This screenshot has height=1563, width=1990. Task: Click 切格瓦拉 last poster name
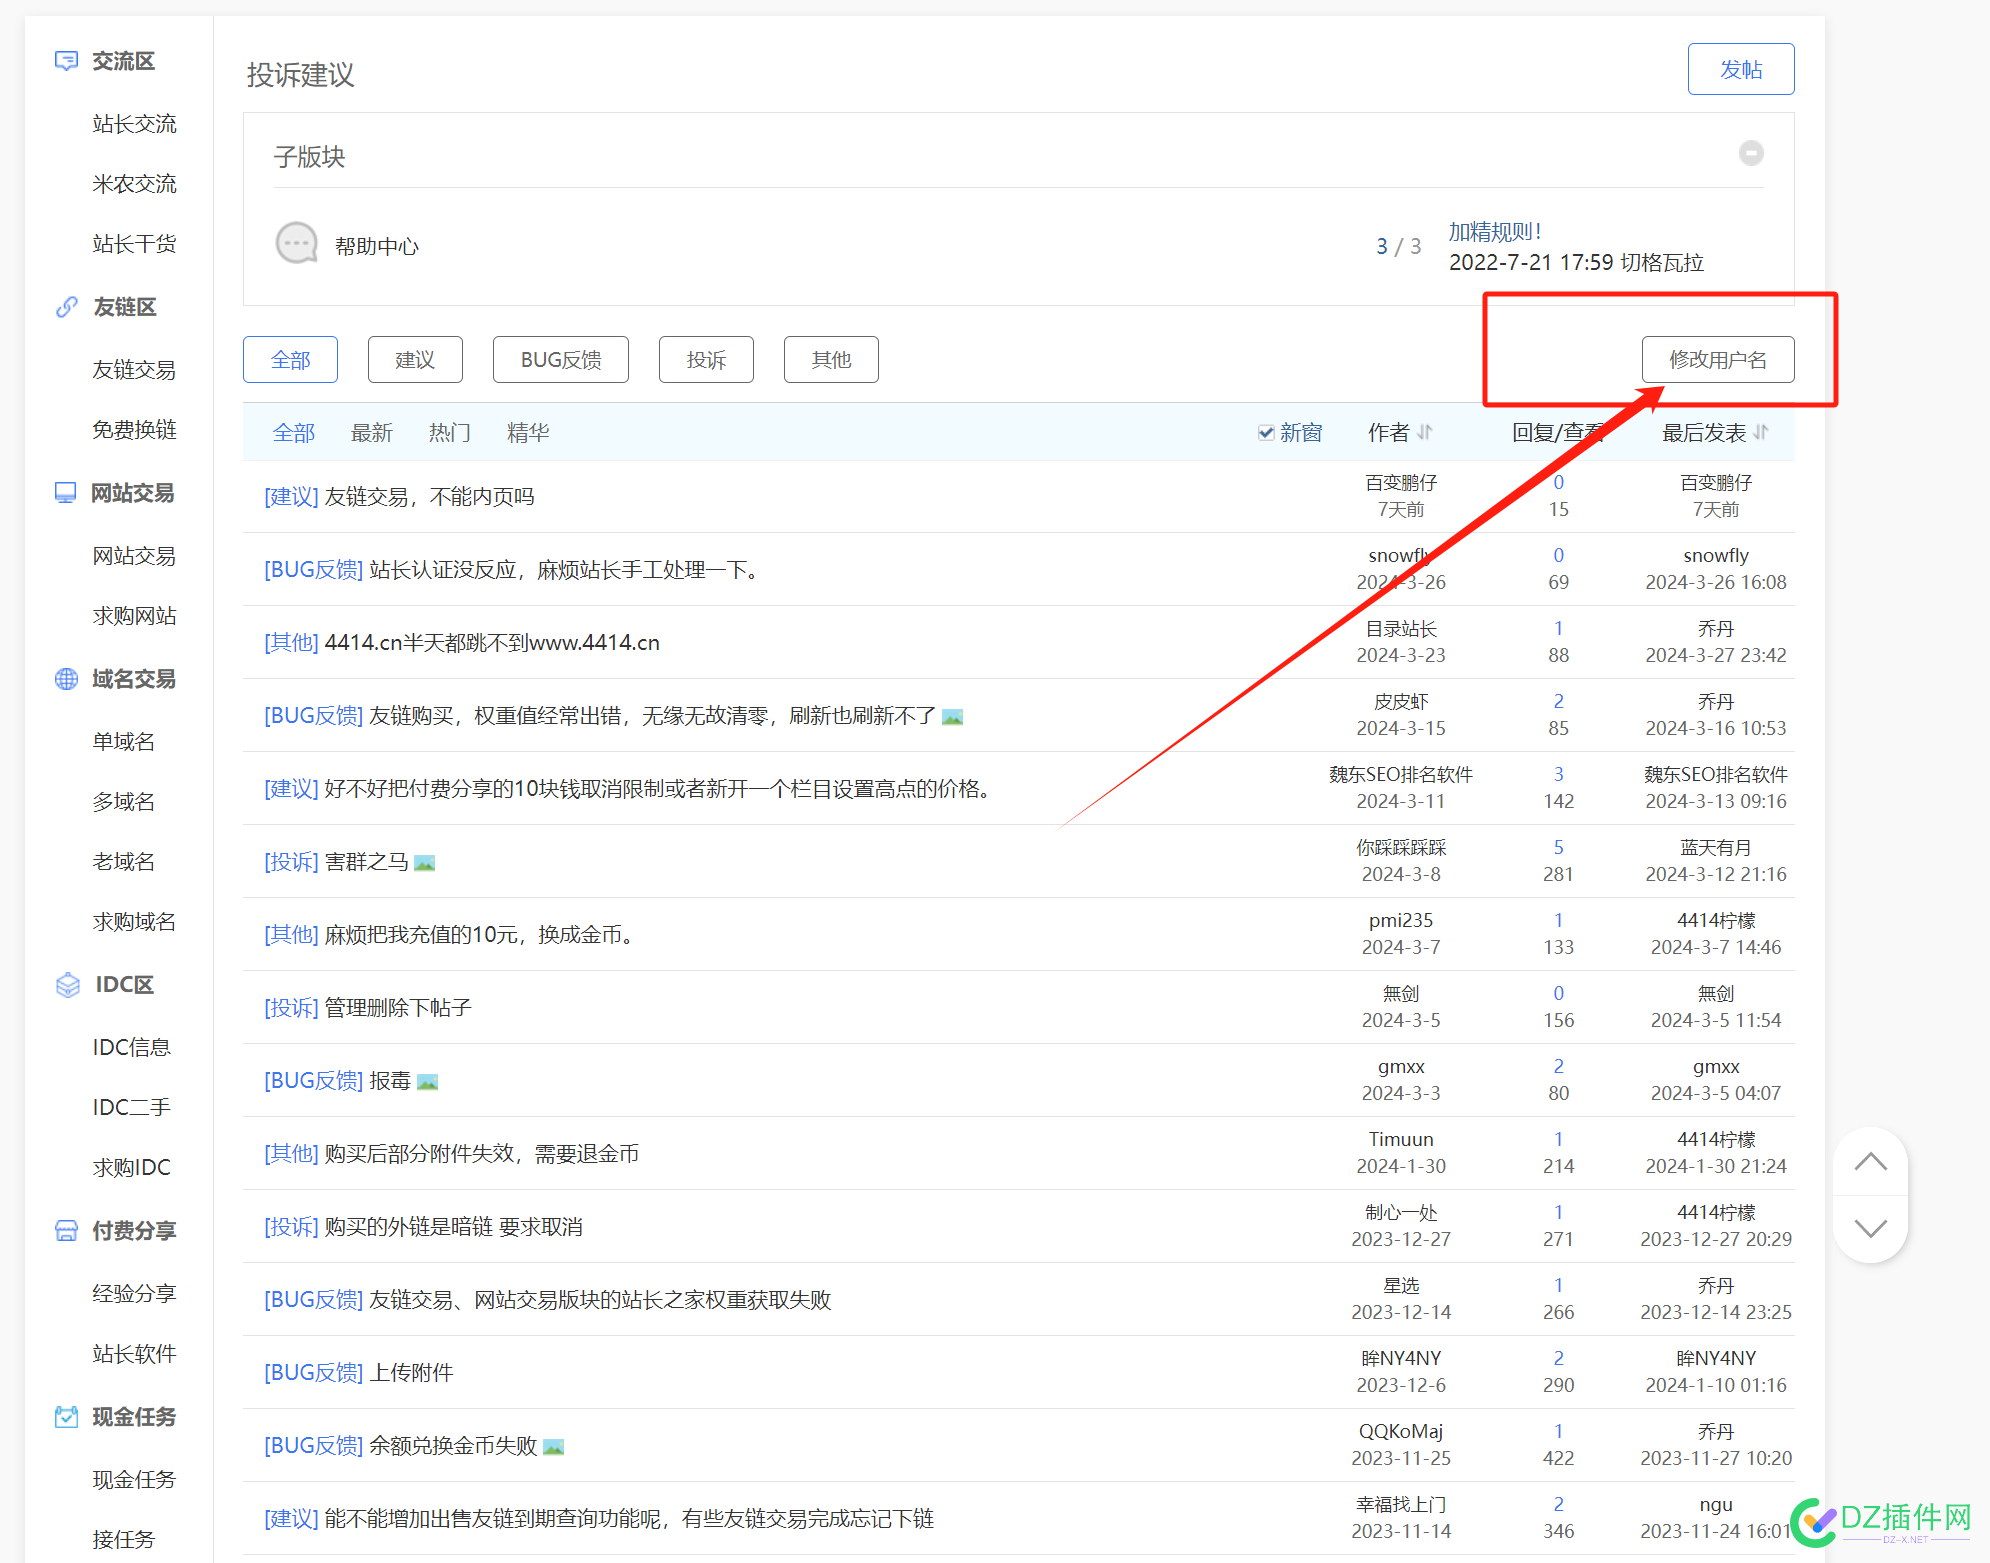(x=1662, y=263)
